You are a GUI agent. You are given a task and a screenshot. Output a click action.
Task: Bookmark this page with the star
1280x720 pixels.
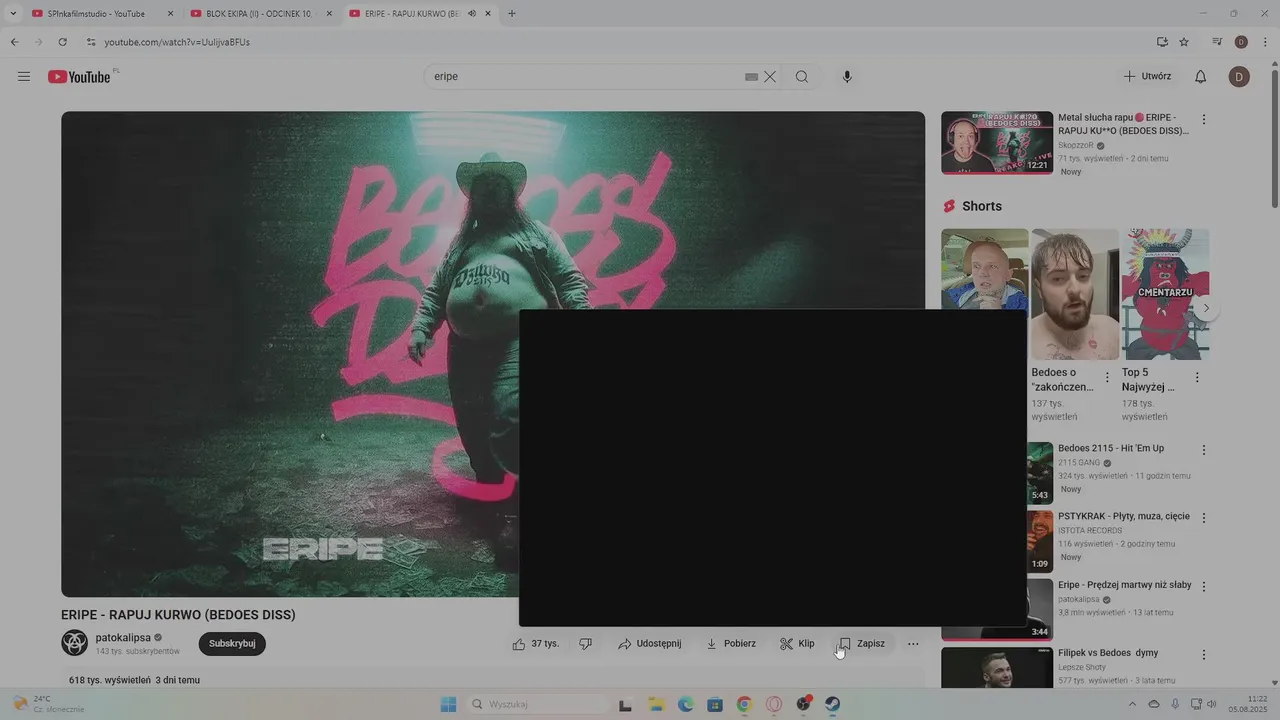1184,42
